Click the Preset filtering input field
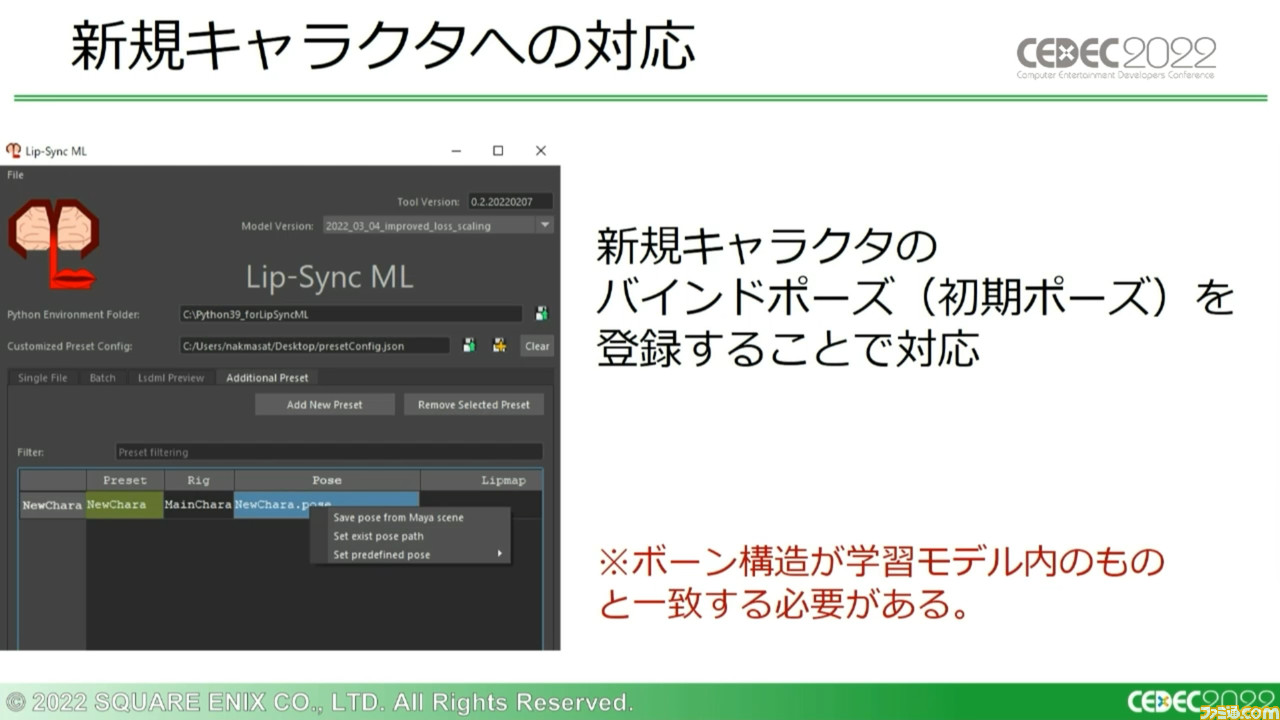1280x720 pixels. [329, 452]
